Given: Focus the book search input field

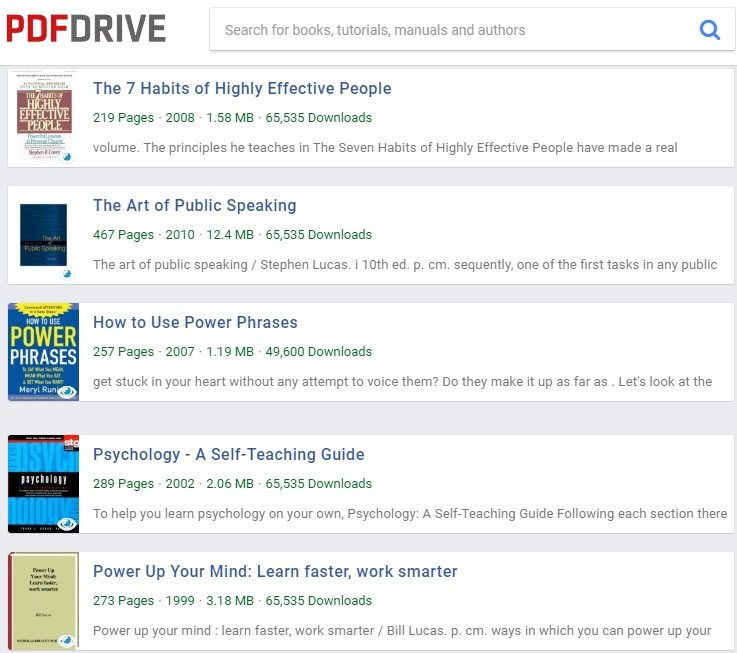Looking at the screenshot, I should (472, 29).
